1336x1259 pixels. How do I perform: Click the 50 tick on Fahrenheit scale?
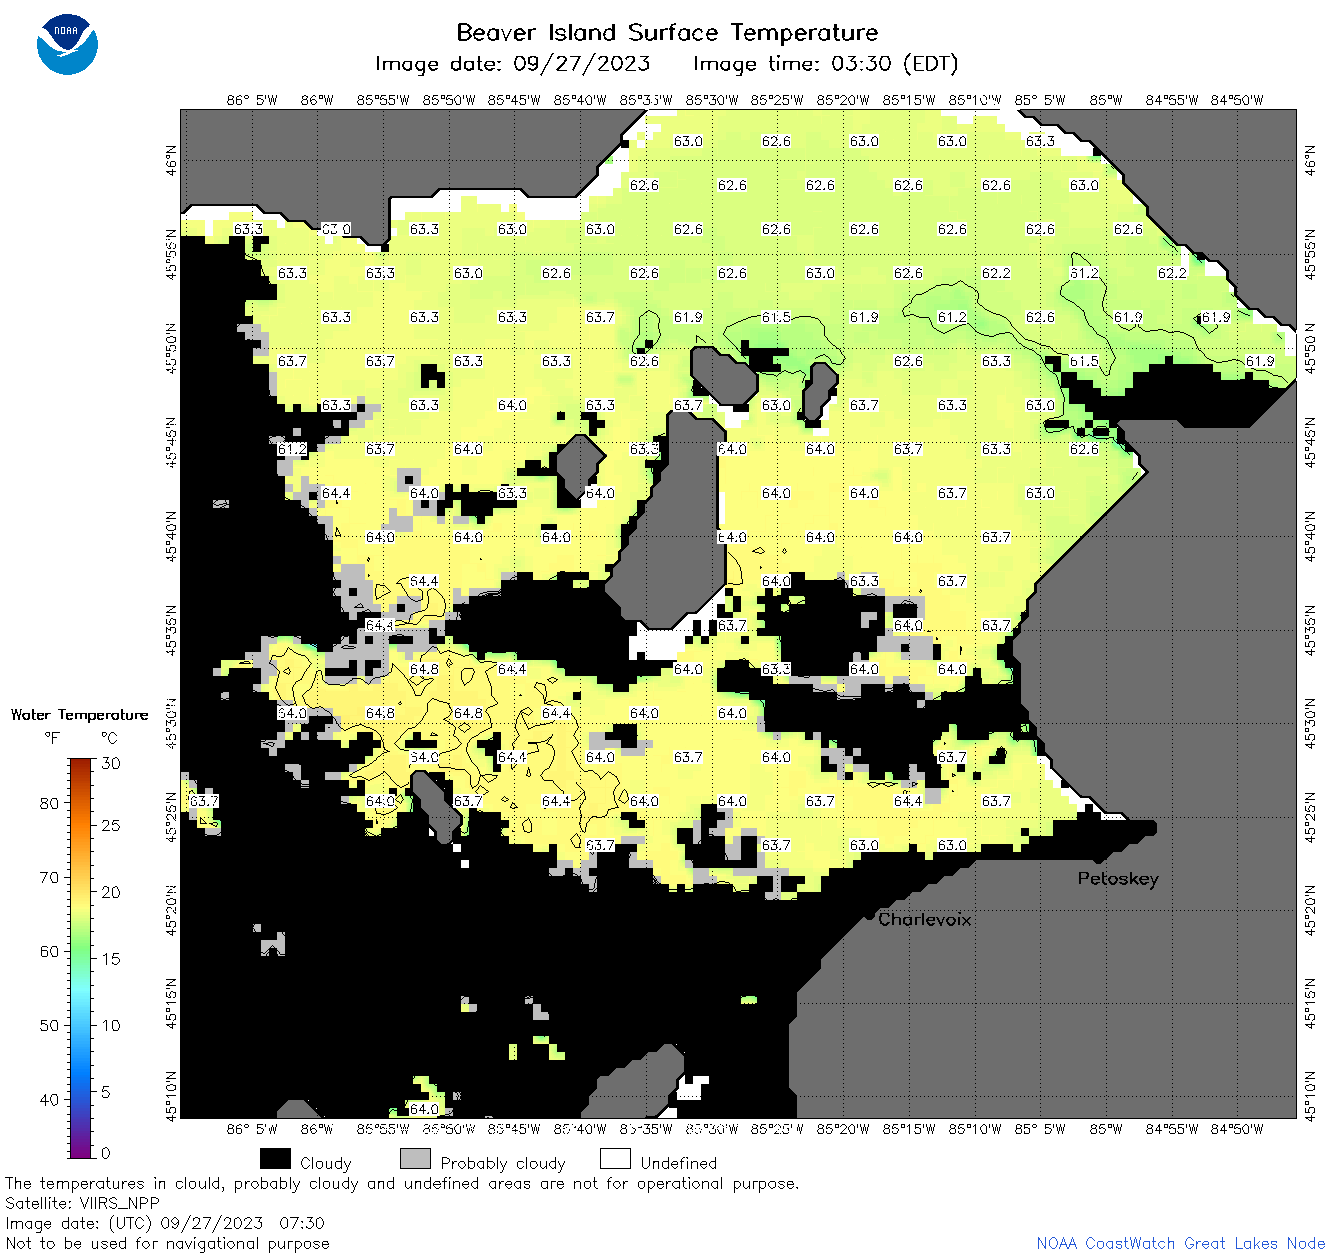click(x=49, y=1025)
